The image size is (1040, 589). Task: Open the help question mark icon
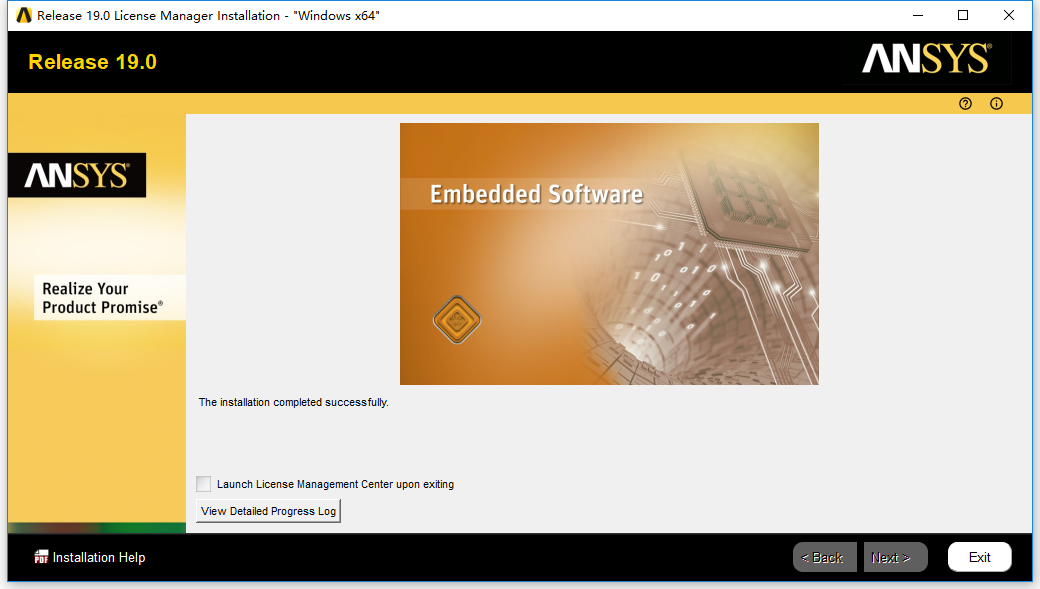coord(965,103)
